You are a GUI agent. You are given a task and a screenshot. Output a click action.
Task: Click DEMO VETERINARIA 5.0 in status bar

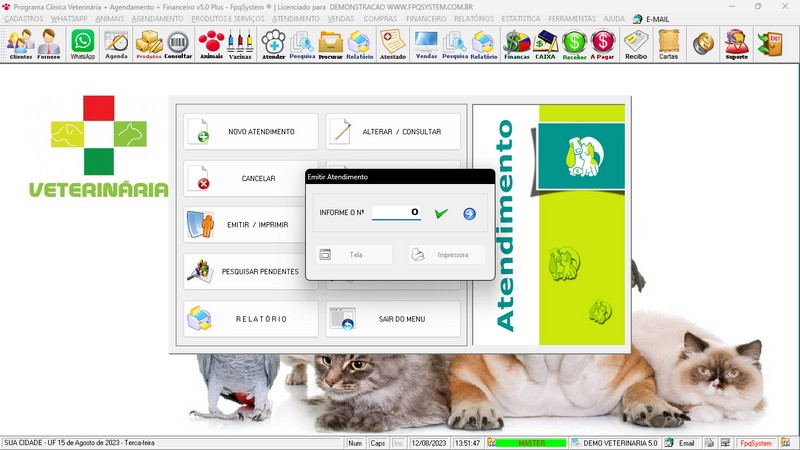pos(615,443)
